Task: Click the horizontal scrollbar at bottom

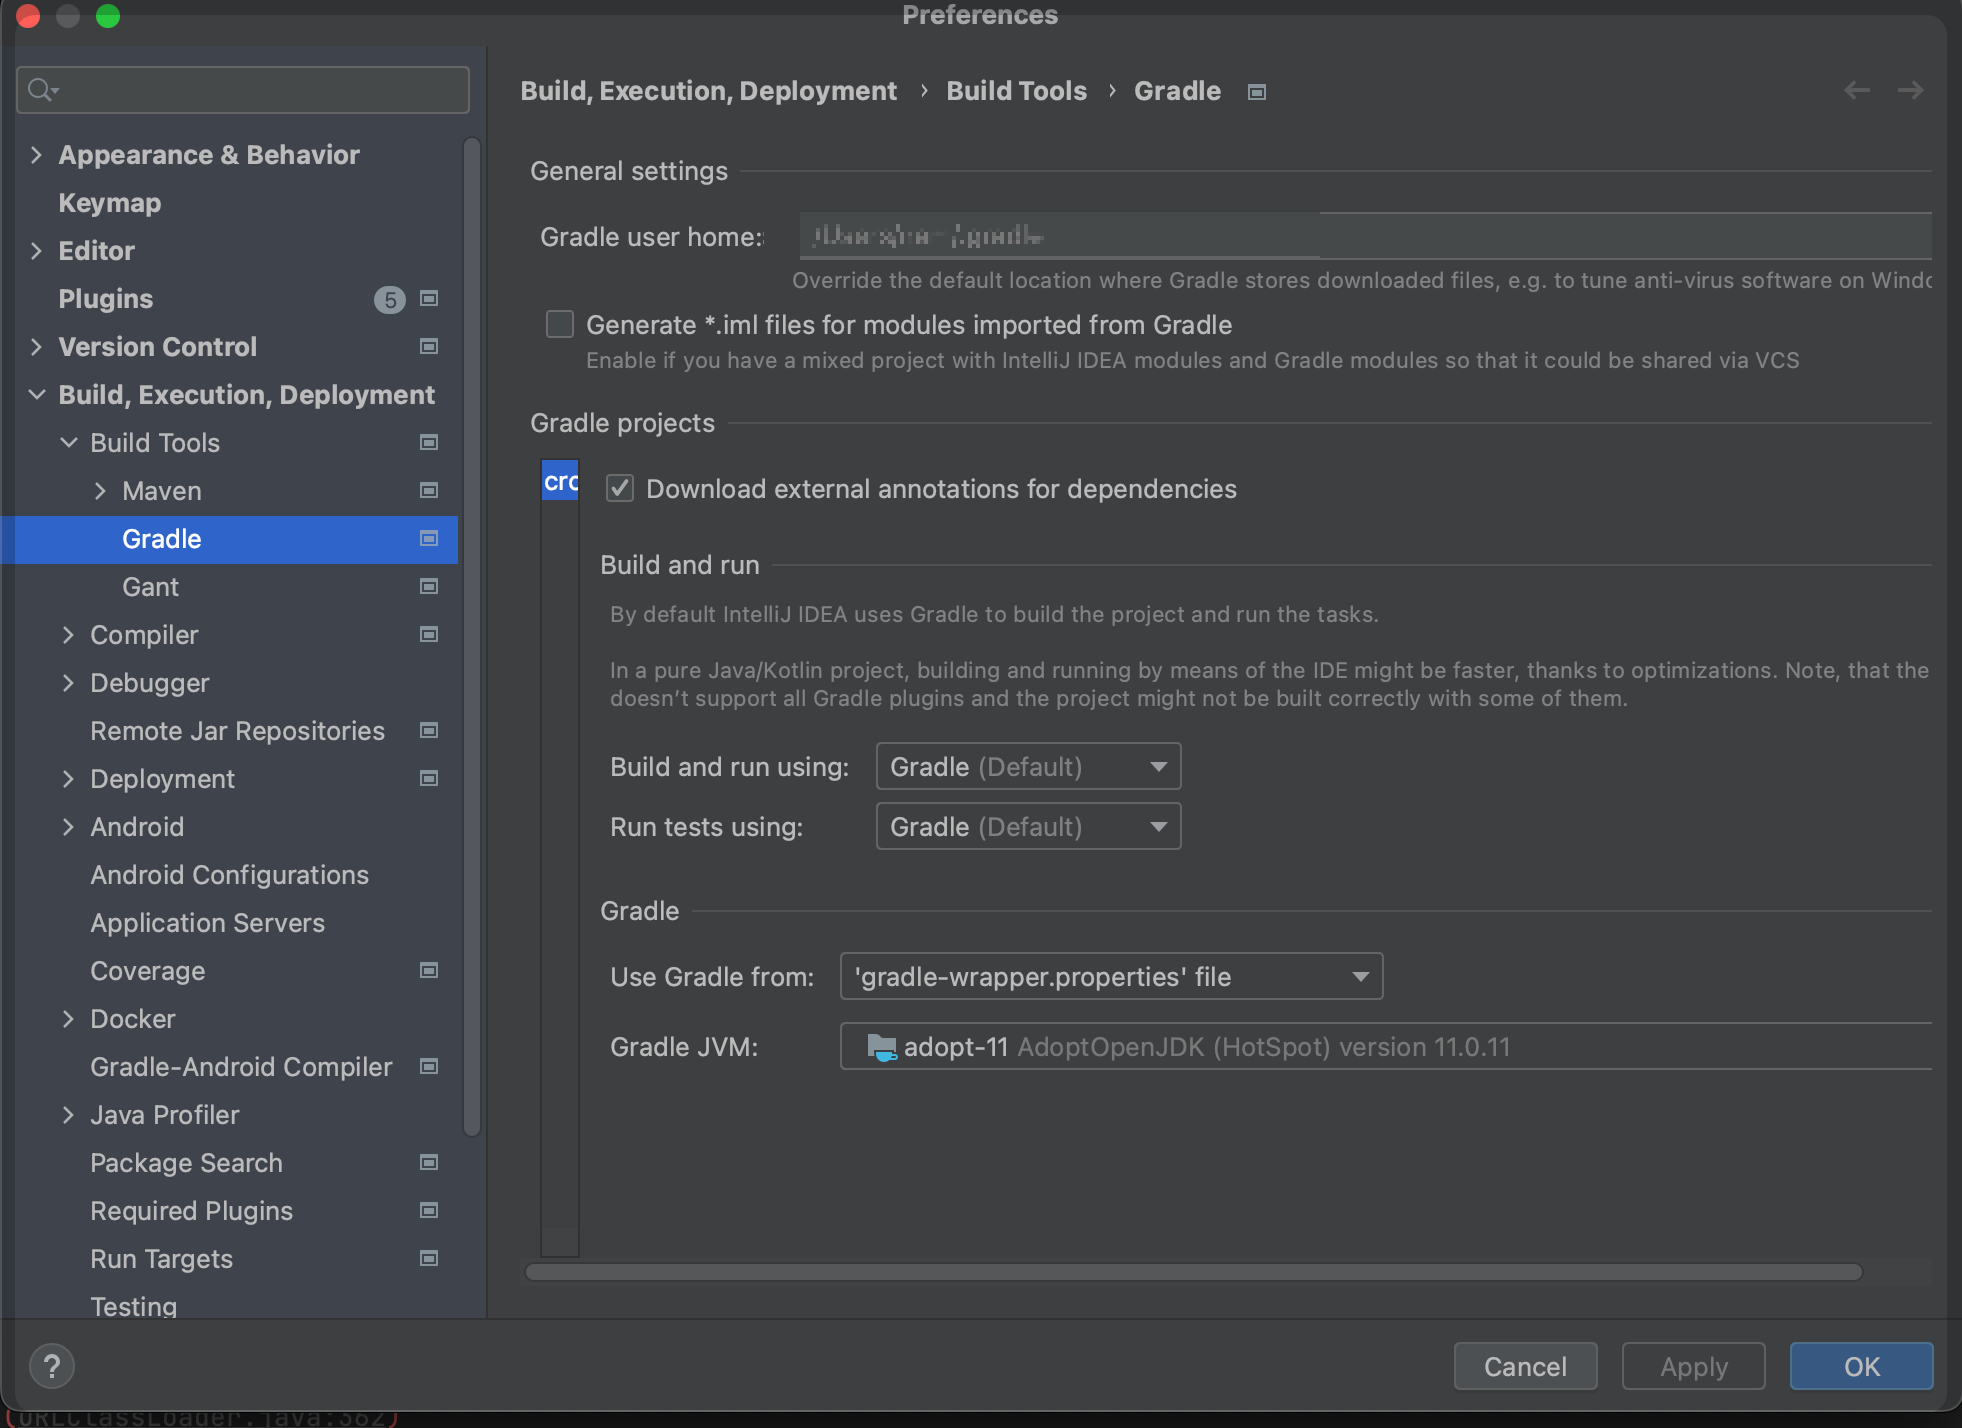Action: [x=1192, y=1272]
